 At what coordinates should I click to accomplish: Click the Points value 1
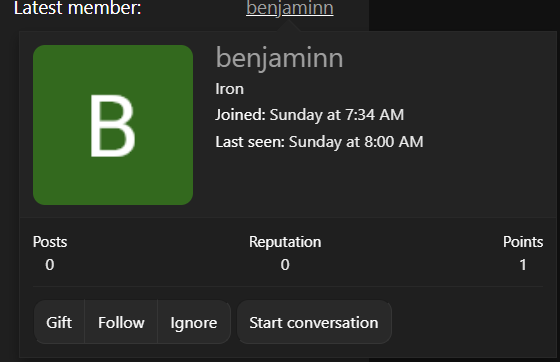pyautogui.click(x=523, y=265)
